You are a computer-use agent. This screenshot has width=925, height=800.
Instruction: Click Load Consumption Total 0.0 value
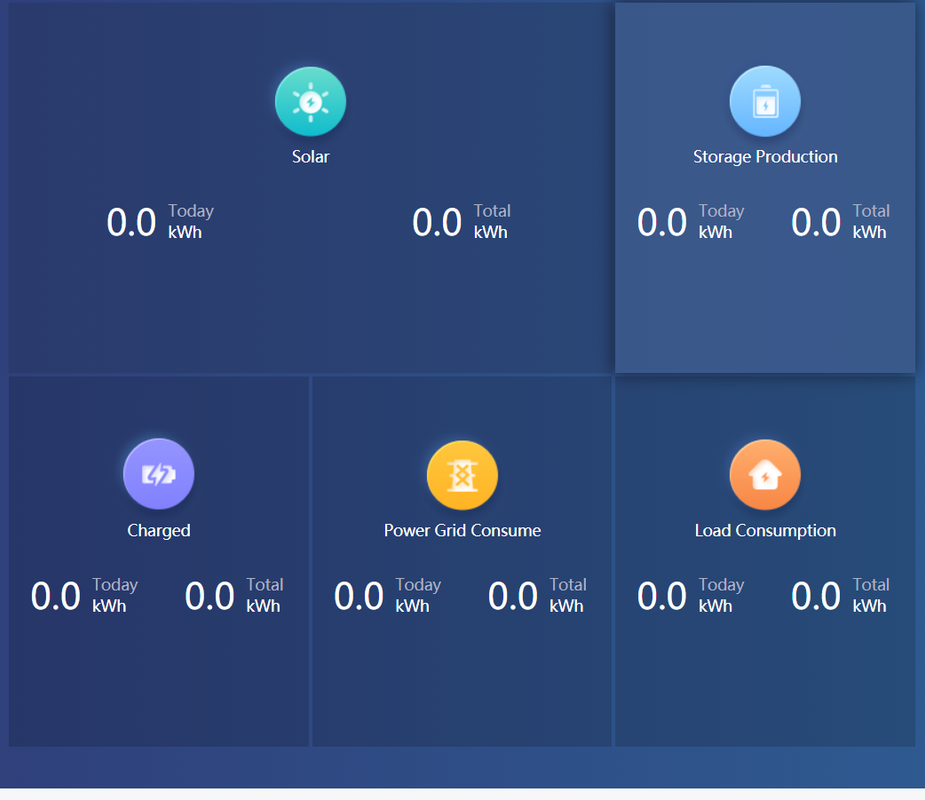click(816, 596)
